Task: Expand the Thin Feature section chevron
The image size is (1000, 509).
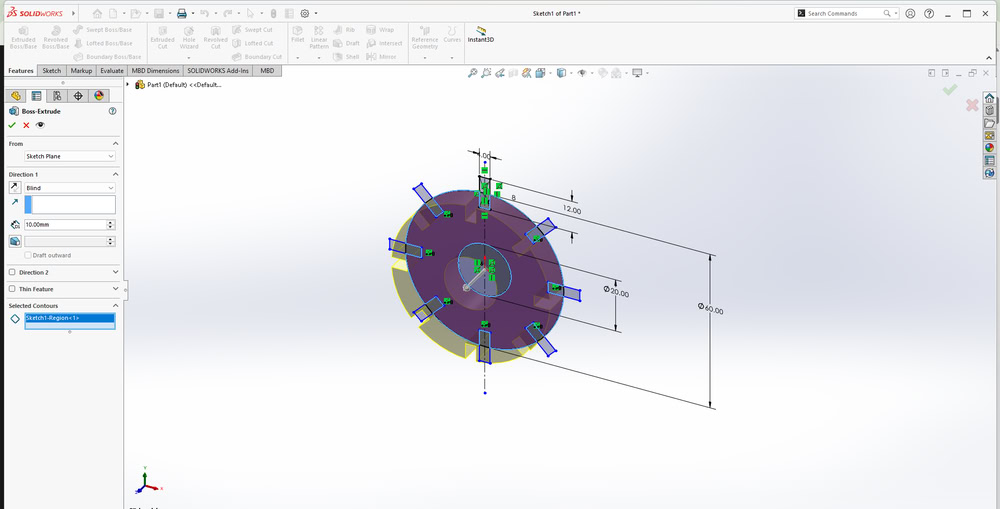Action: (x=115, y=289)
